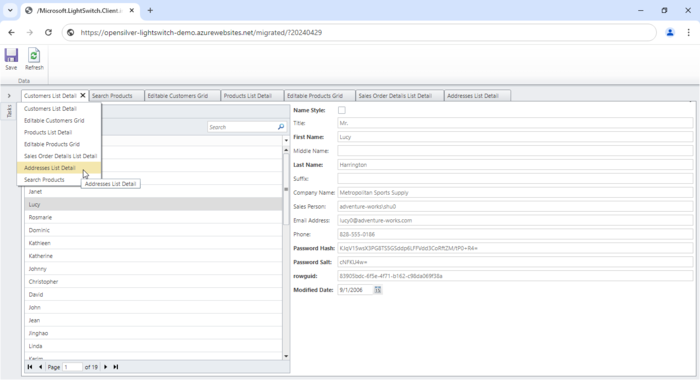Image resolution: width=700 pixels, height=380 pixels.
Task: Click the Sales Person field
Action: (515, 207)
